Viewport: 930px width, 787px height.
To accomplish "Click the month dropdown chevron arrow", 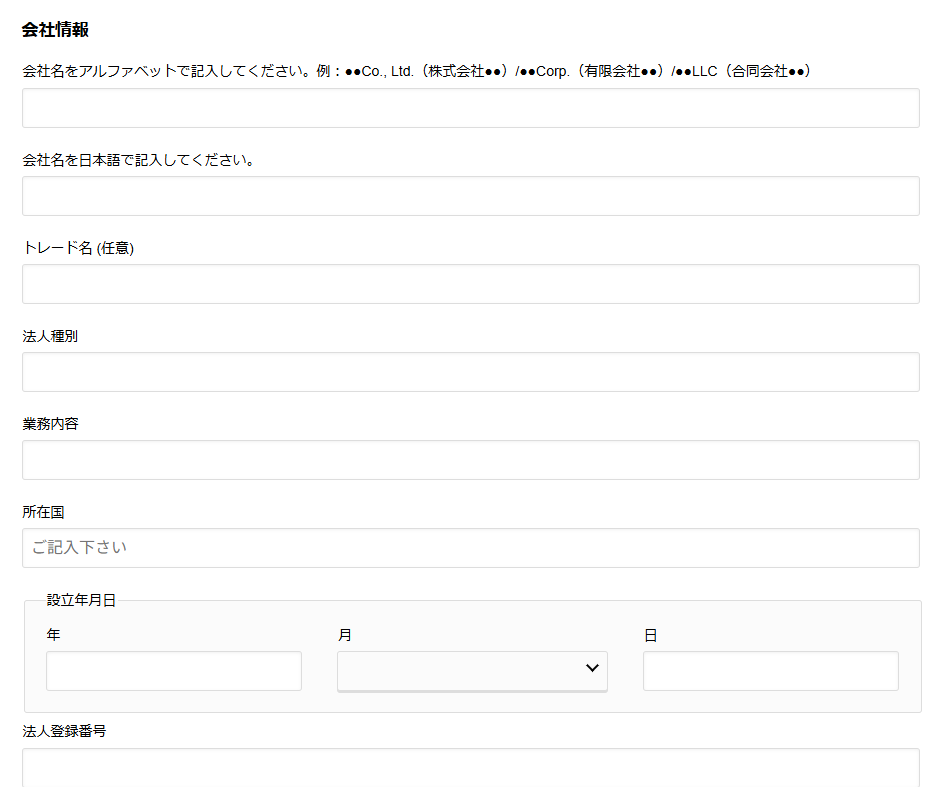I will (x=592, y=669).
